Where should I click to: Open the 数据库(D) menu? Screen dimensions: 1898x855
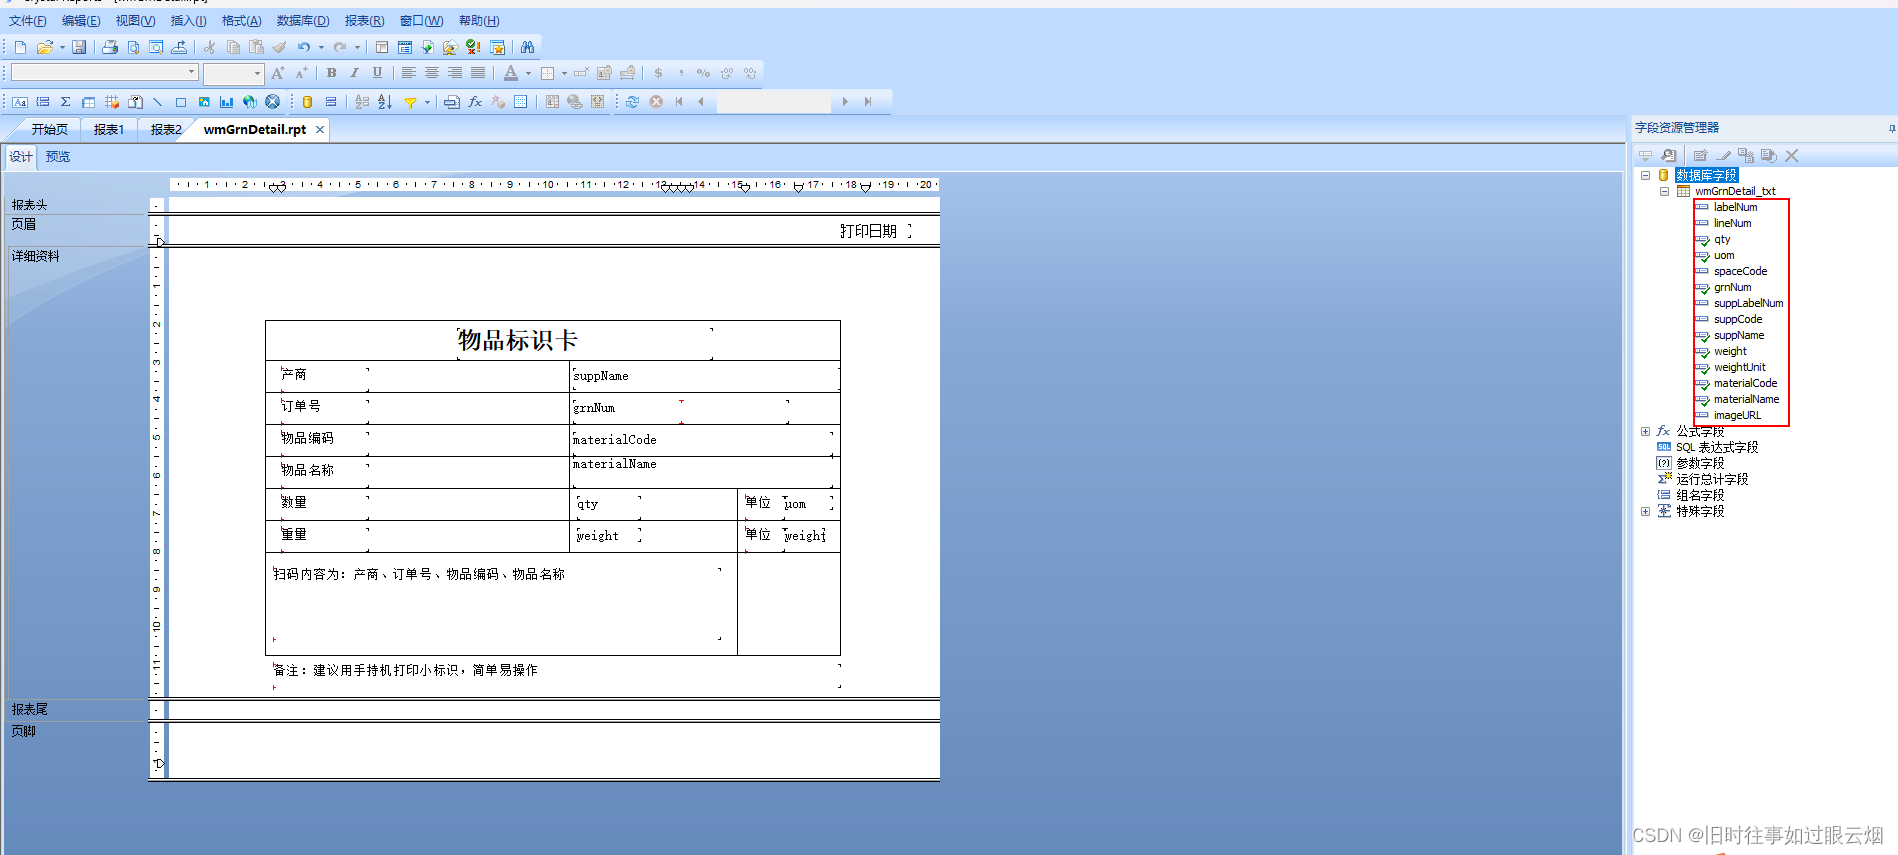[303, 21]
